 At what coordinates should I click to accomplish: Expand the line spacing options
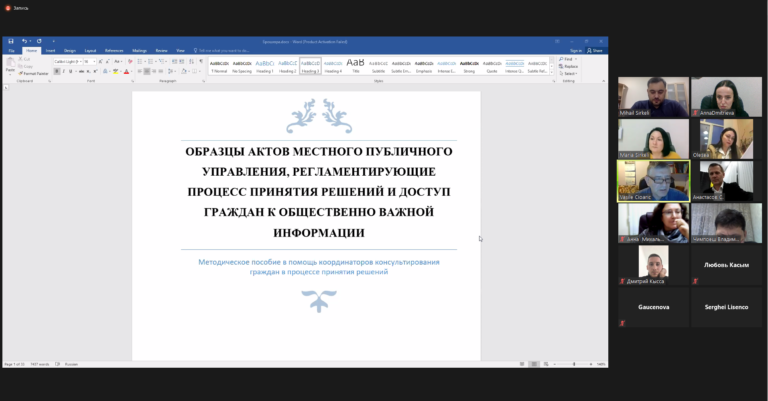tap(171, 71)
